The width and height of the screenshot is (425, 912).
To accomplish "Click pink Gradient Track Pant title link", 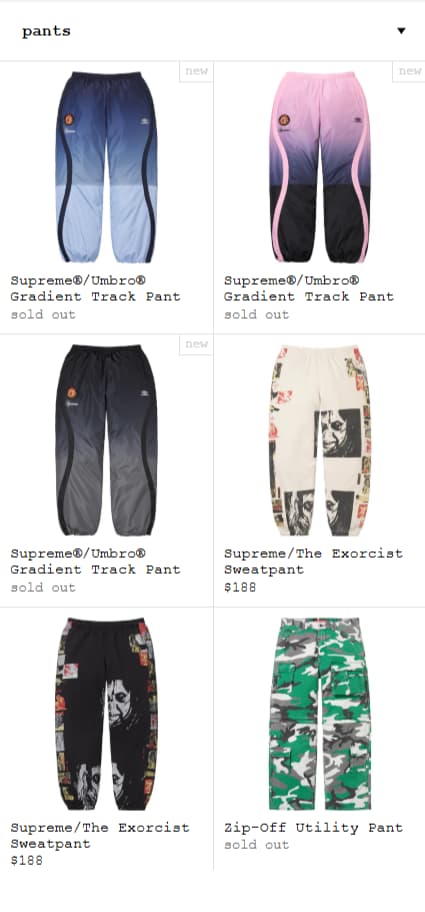I will click(309, 288).
